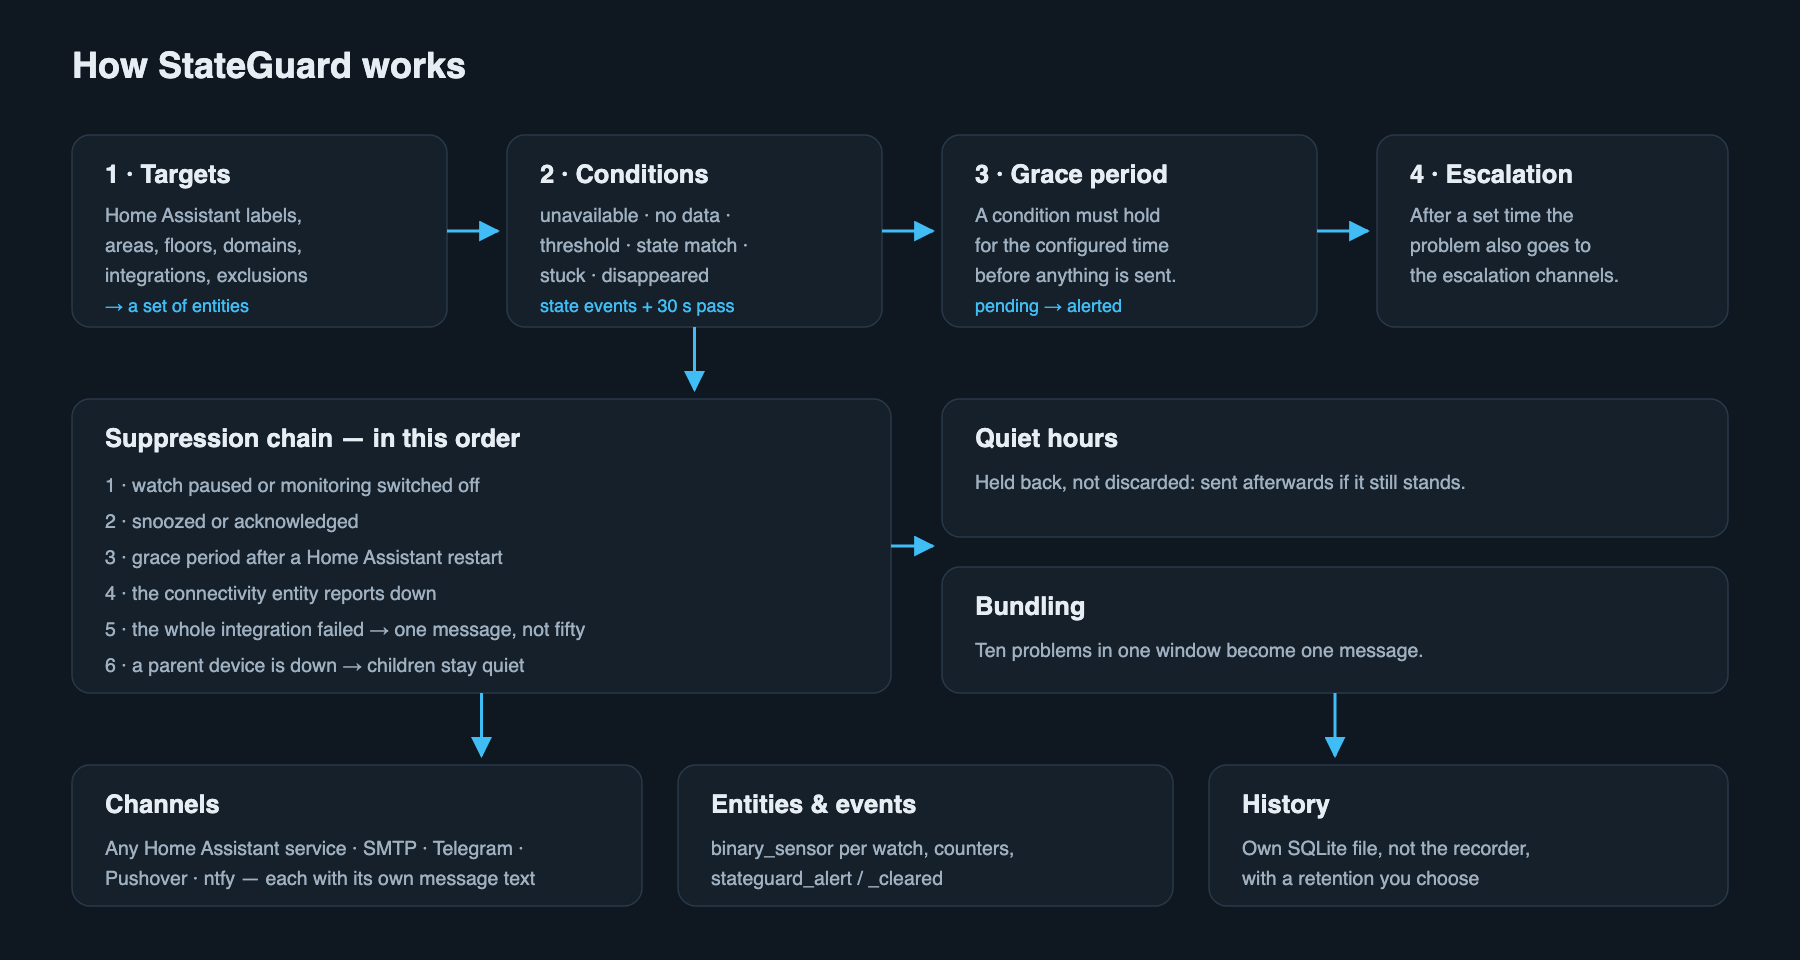Select the Channels card heading
This screenshot has height=960, width=1800.
pyautogui.click(x=162, y=804)
